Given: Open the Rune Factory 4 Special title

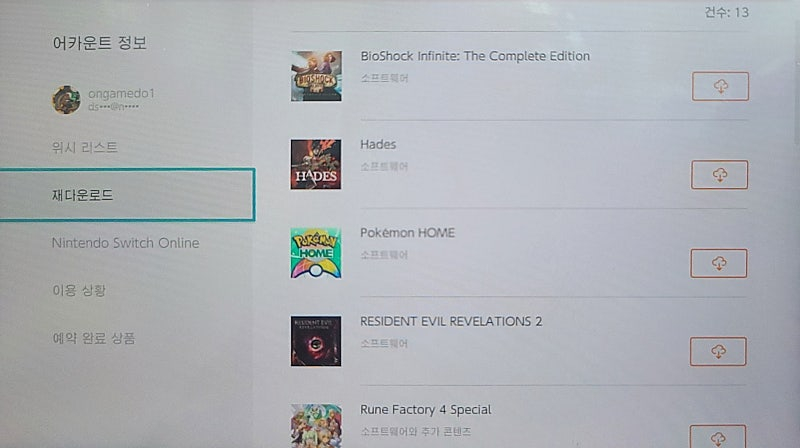Looking at the screenshot, I should pyautogui.click(x=426, y=410).
